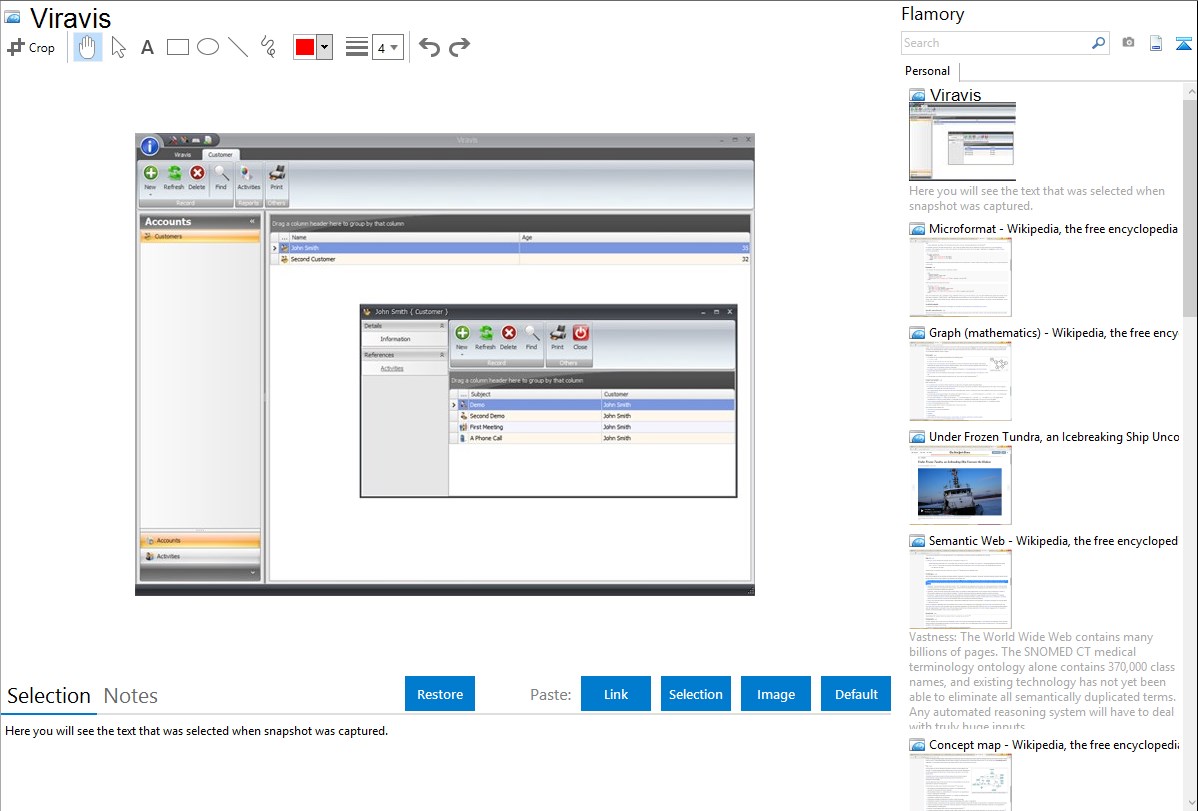Click the blue Flamory icon at top right
The image size is (1198, 811).
[1183, 43]
